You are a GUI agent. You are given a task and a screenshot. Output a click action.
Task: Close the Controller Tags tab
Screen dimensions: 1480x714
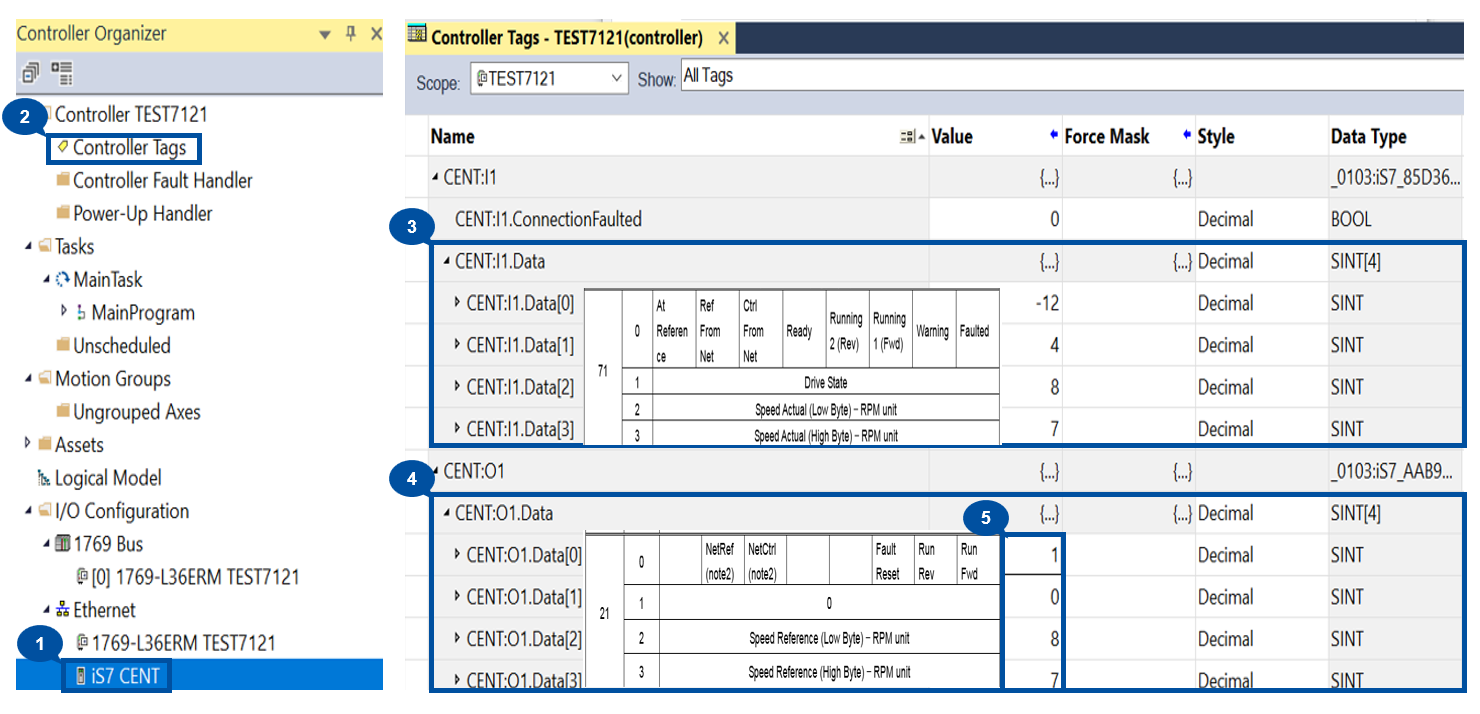pyautogui.click(x=723, y=39)
